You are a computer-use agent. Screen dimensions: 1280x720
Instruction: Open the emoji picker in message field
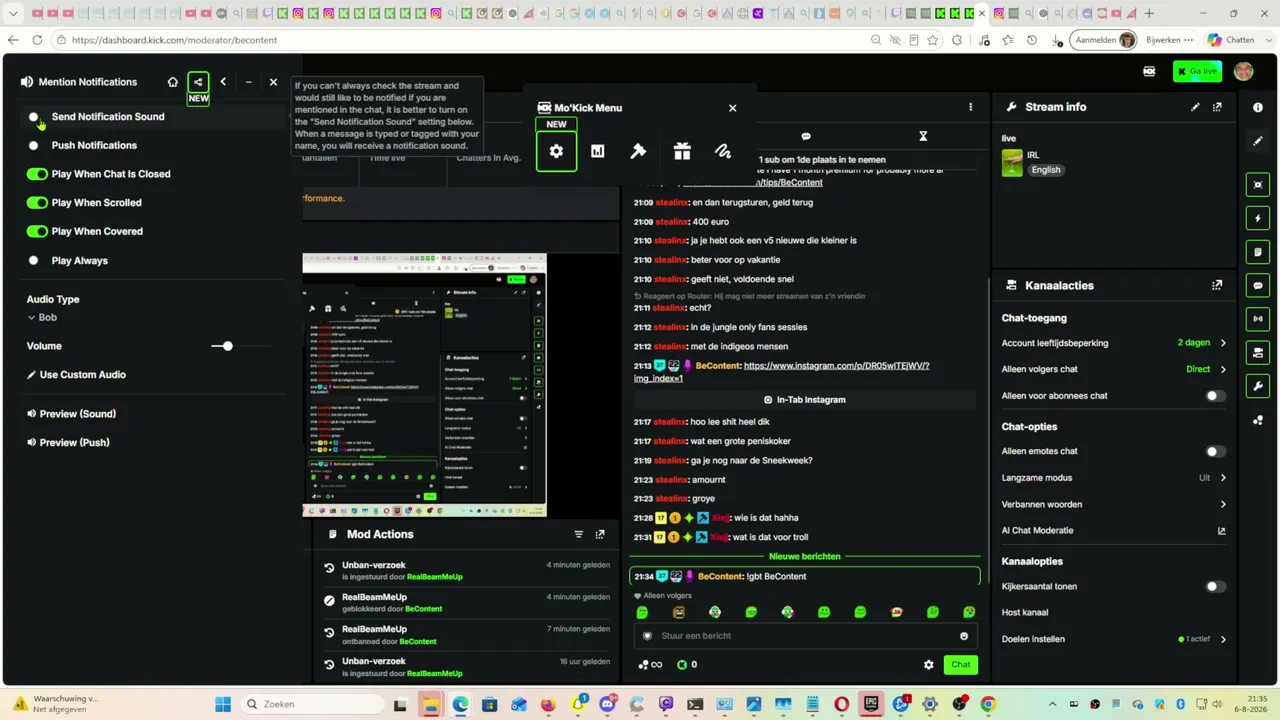pyautogui.click(x=964, y=636)
